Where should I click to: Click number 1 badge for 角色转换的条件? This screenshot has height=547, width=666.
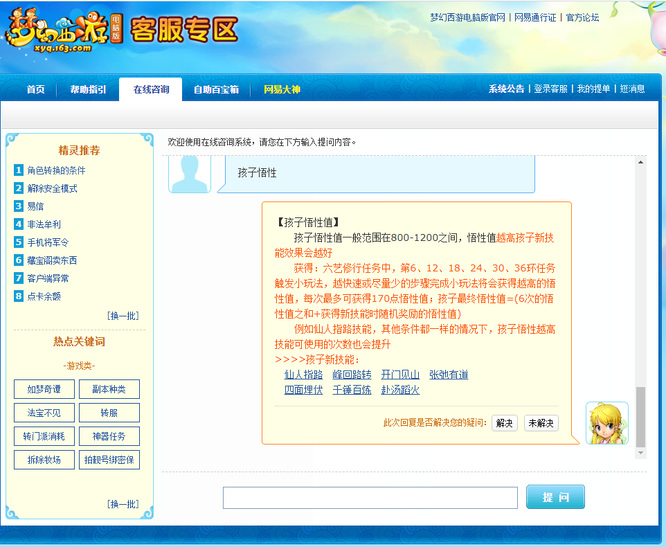pos(18,170)
